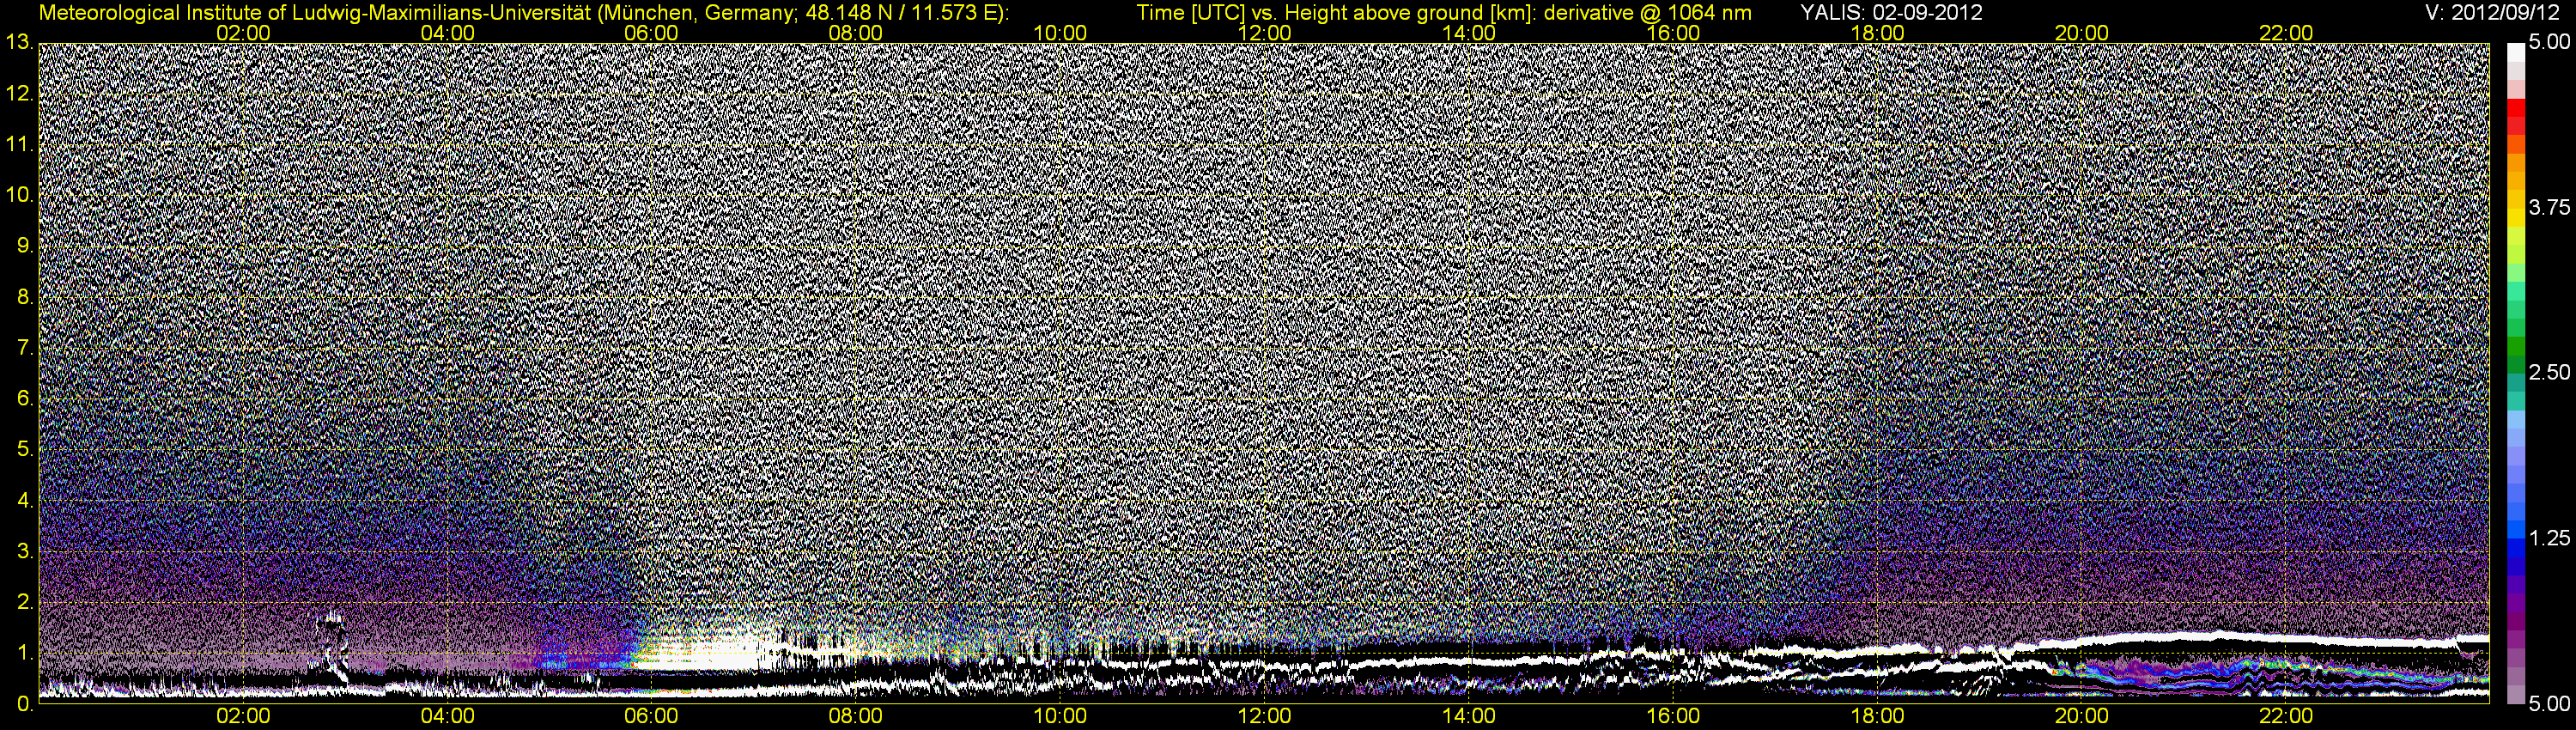This screenshot has height=730, width=2576.
Task: Click the 11 km height axis label
Action: click(19, 144)
